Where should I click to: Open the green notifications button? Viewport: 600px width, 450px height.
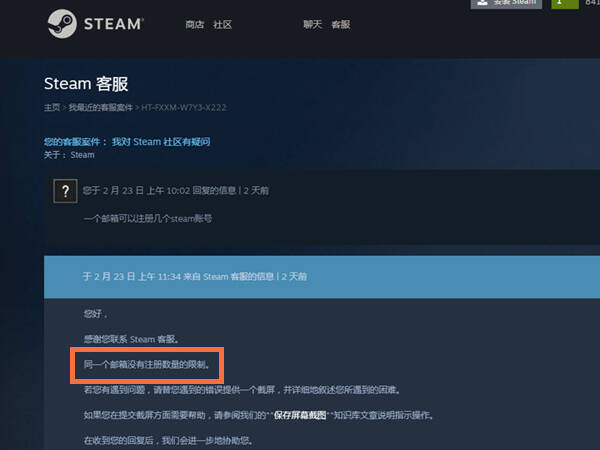coord(565,3)
